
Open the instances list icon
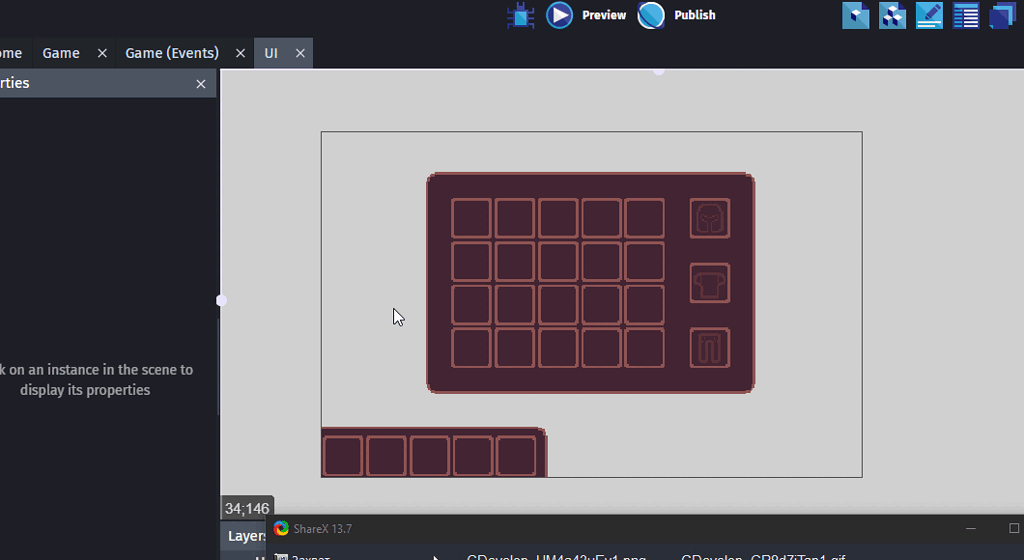click(965, 16)
